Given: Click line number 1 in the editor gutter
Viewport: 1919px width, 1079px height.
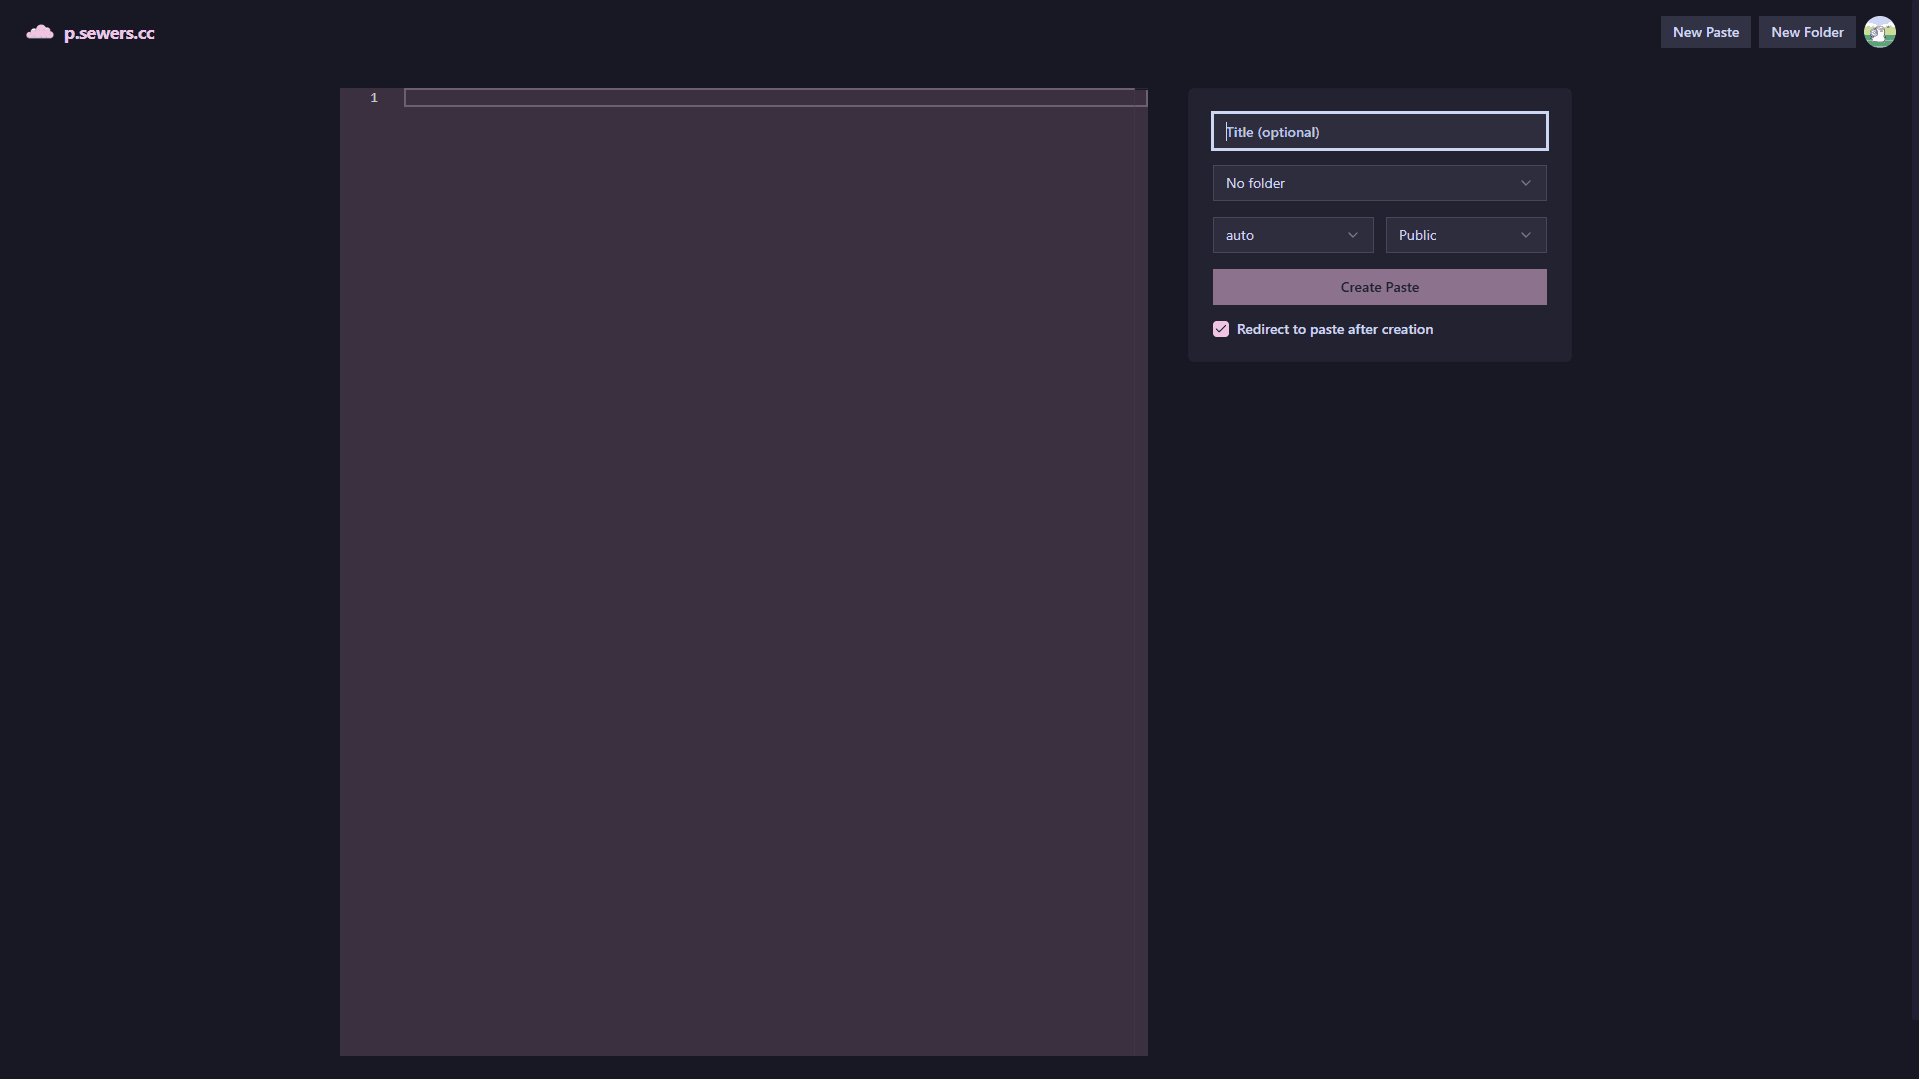Looking at the screenshot, I should pyautogui.click(x=374, y=97).
